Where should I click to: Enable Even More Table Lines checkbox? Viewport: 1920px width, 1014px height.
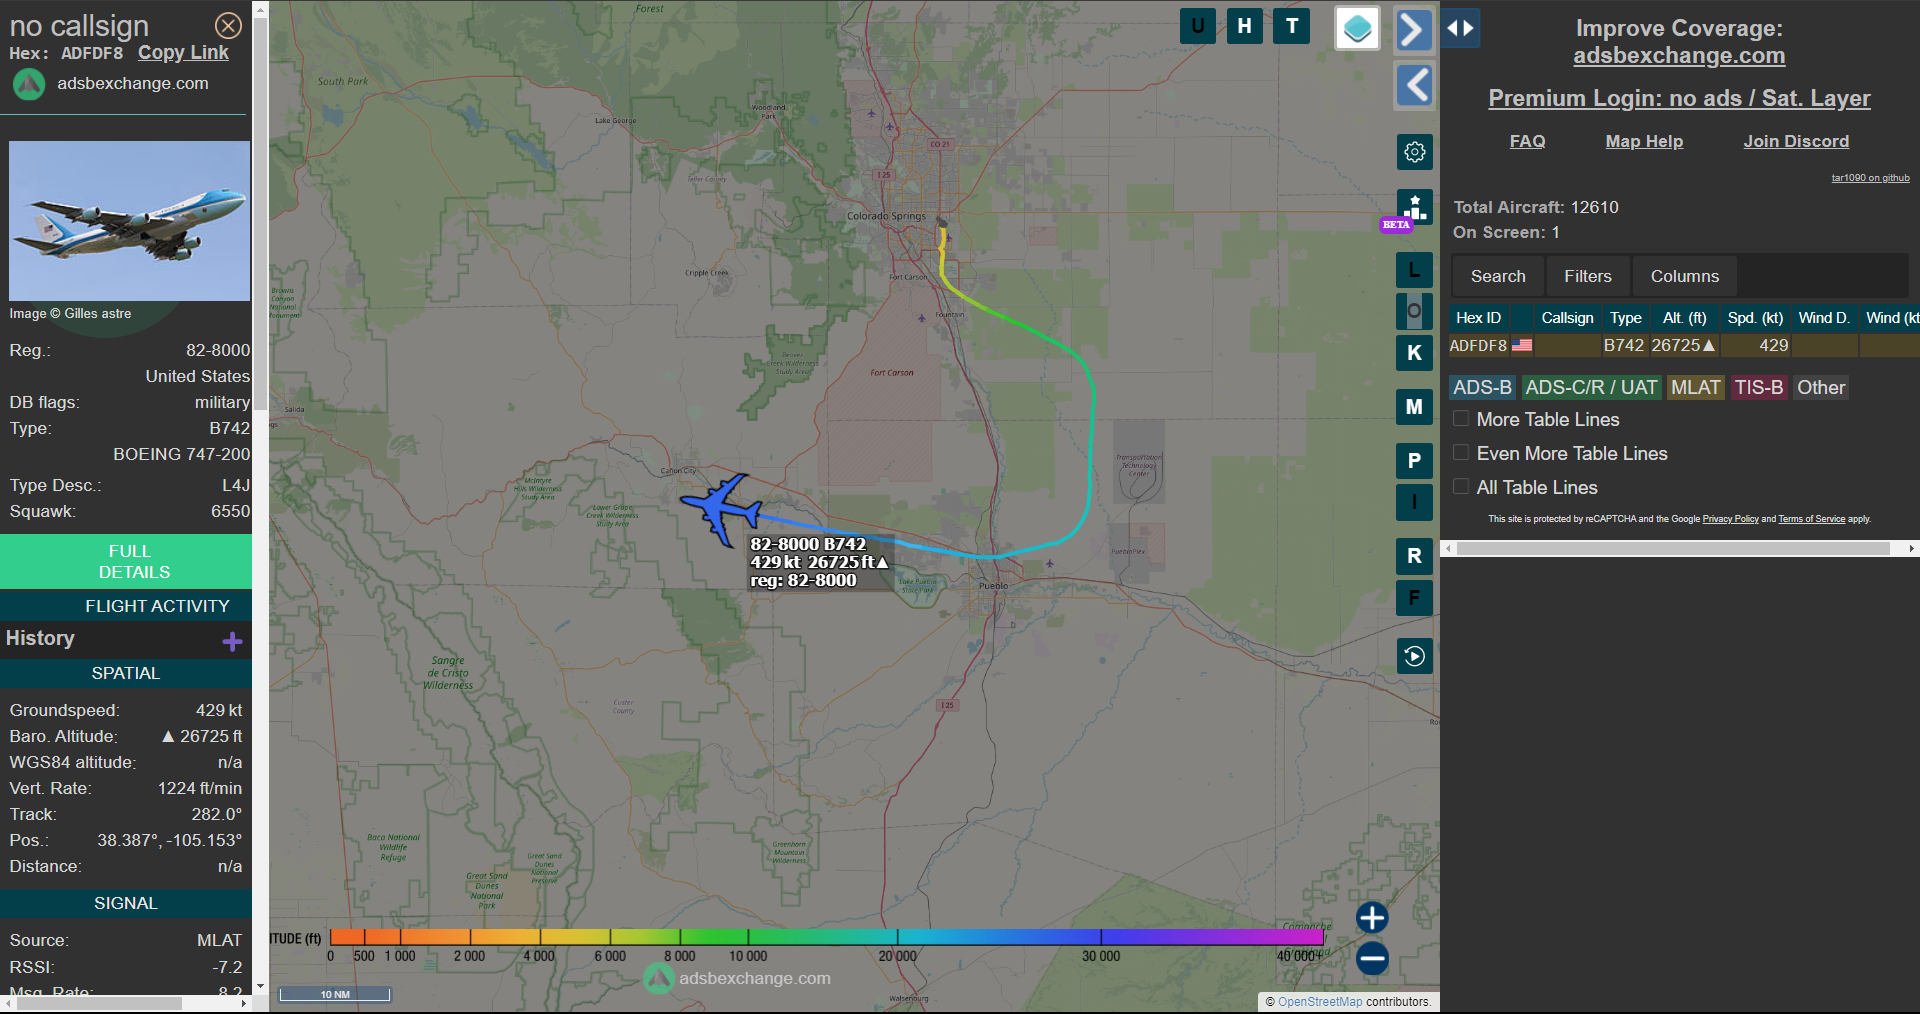[1461, 453]
